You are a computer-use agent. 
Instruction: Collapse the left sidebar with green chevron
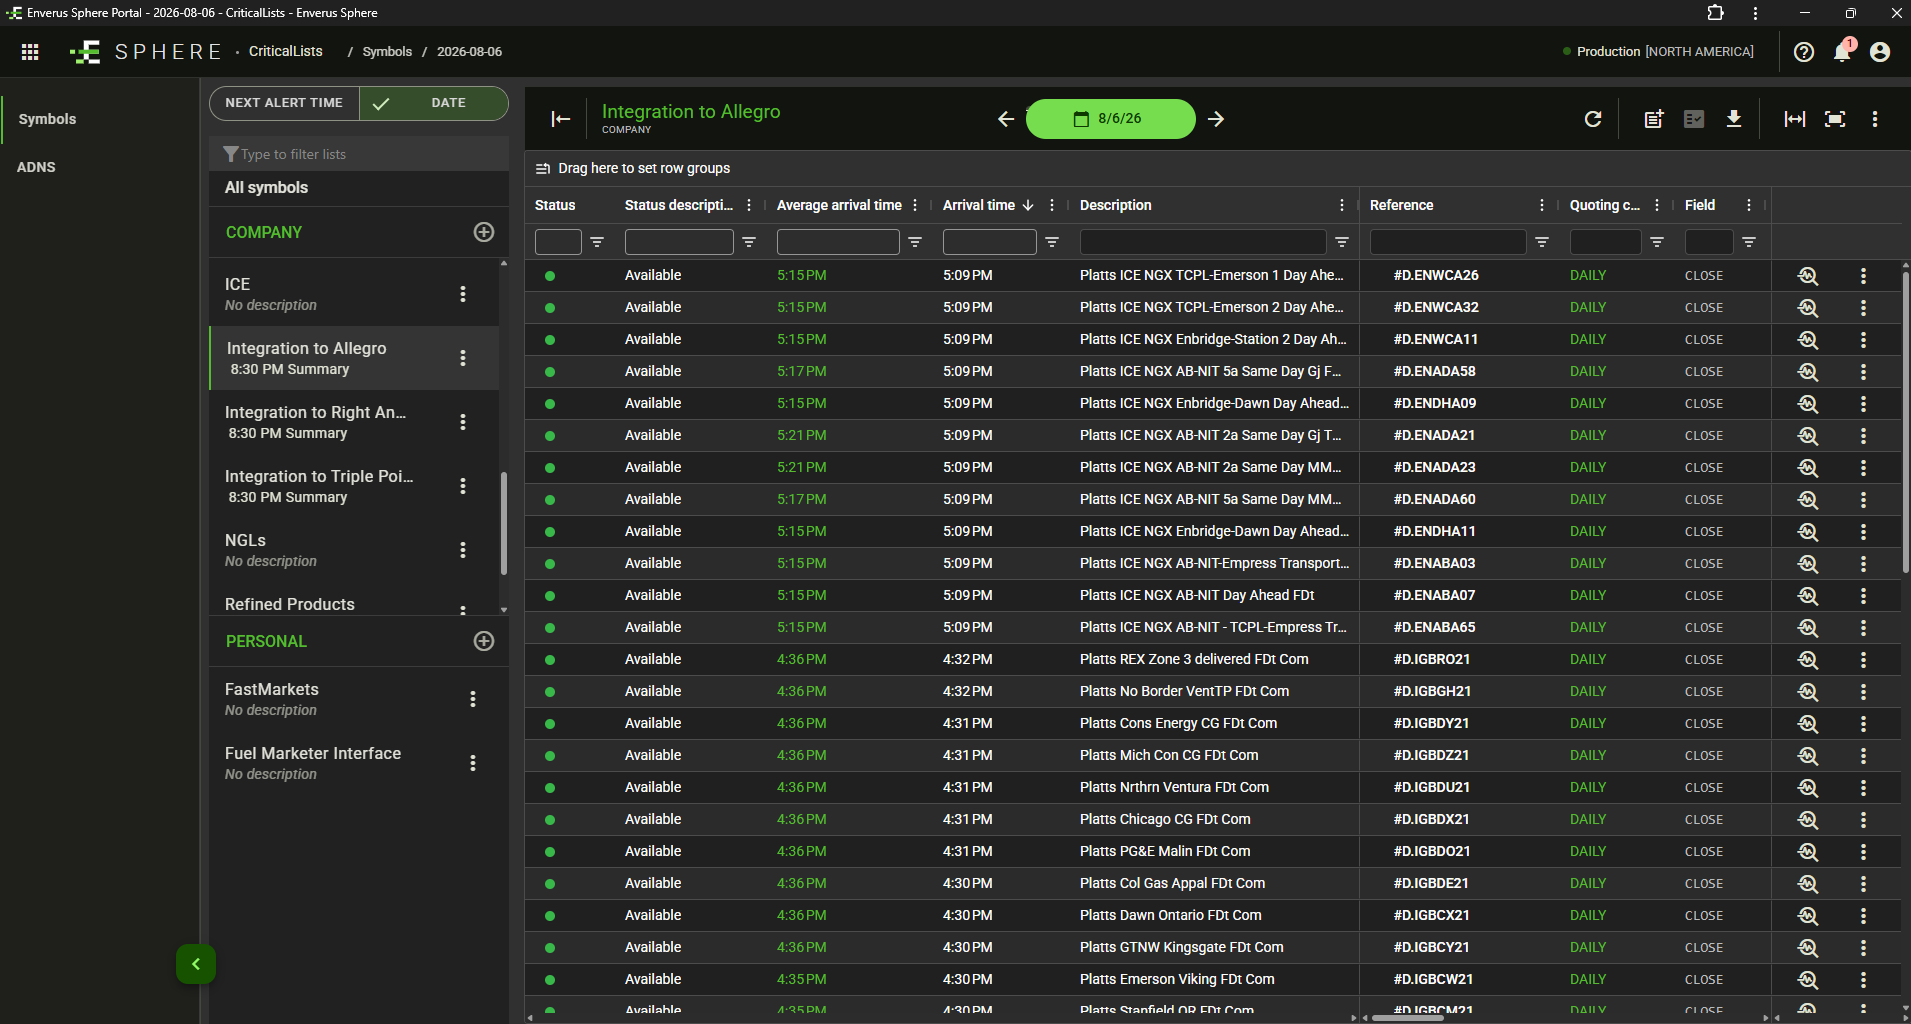[x=196, y=964]
